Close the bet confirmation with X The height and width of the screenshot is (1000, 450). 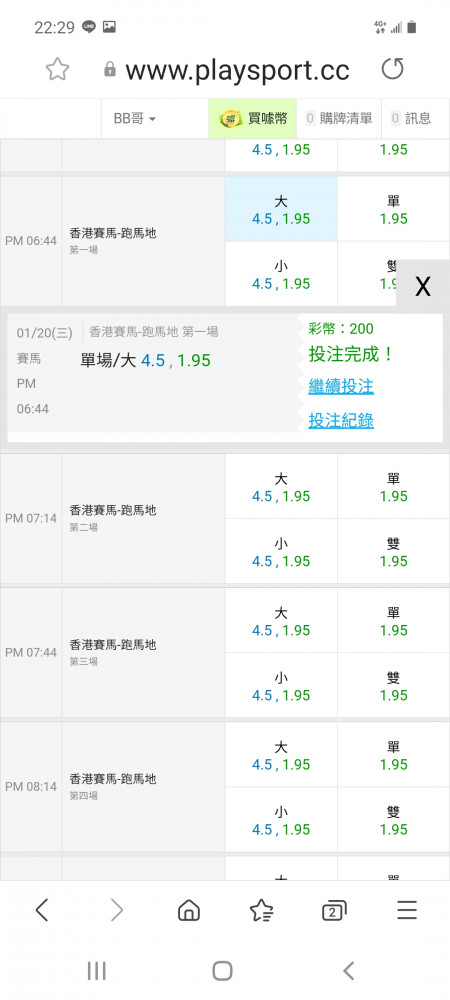tap(423, 287)
